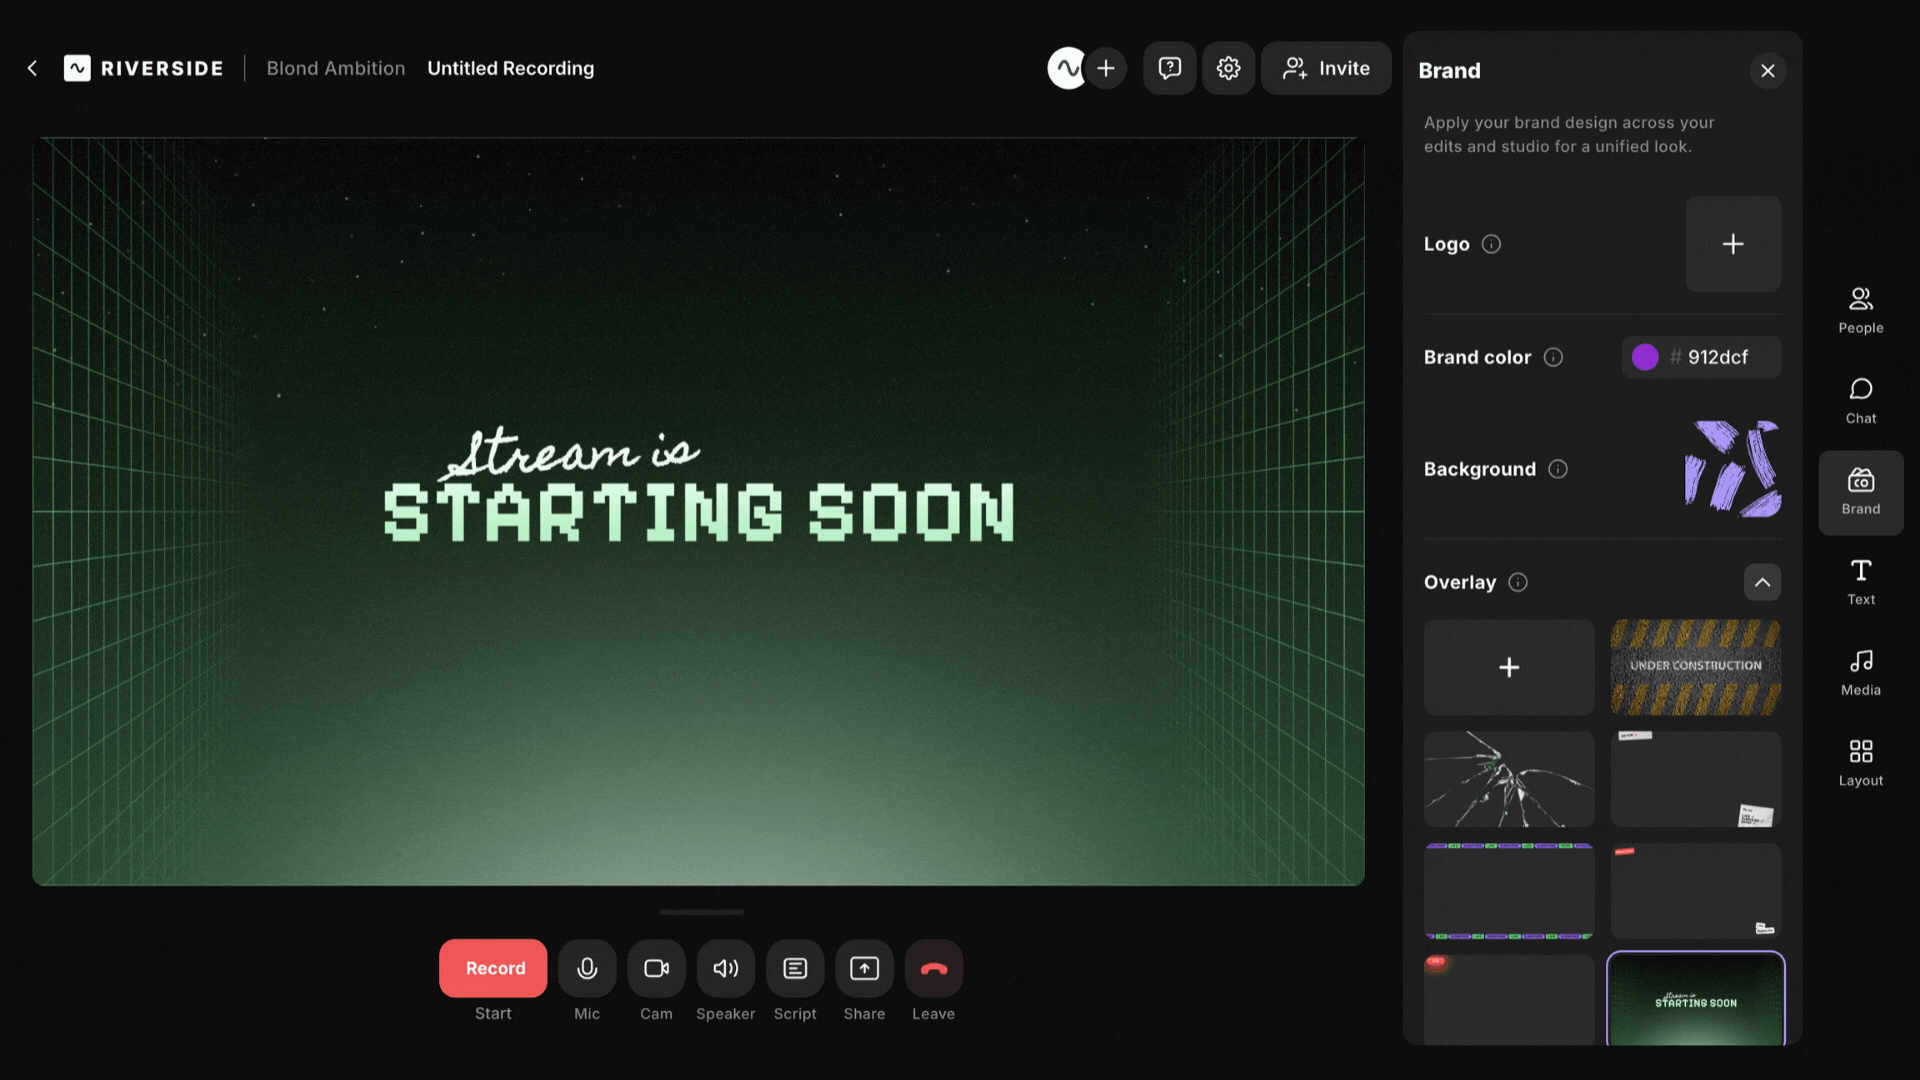1920x1080 pixels.
Task: Open studio settings gear icon
Action: pos(1228,68)
